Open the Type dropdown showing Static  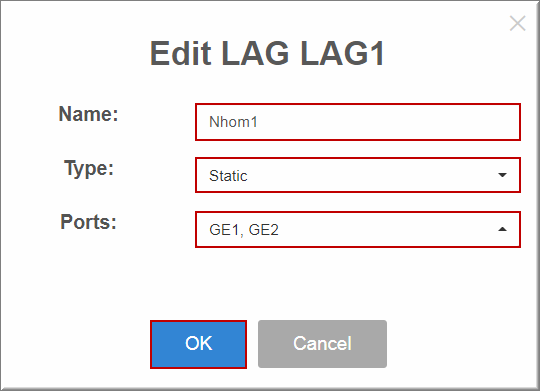[358, 175]
